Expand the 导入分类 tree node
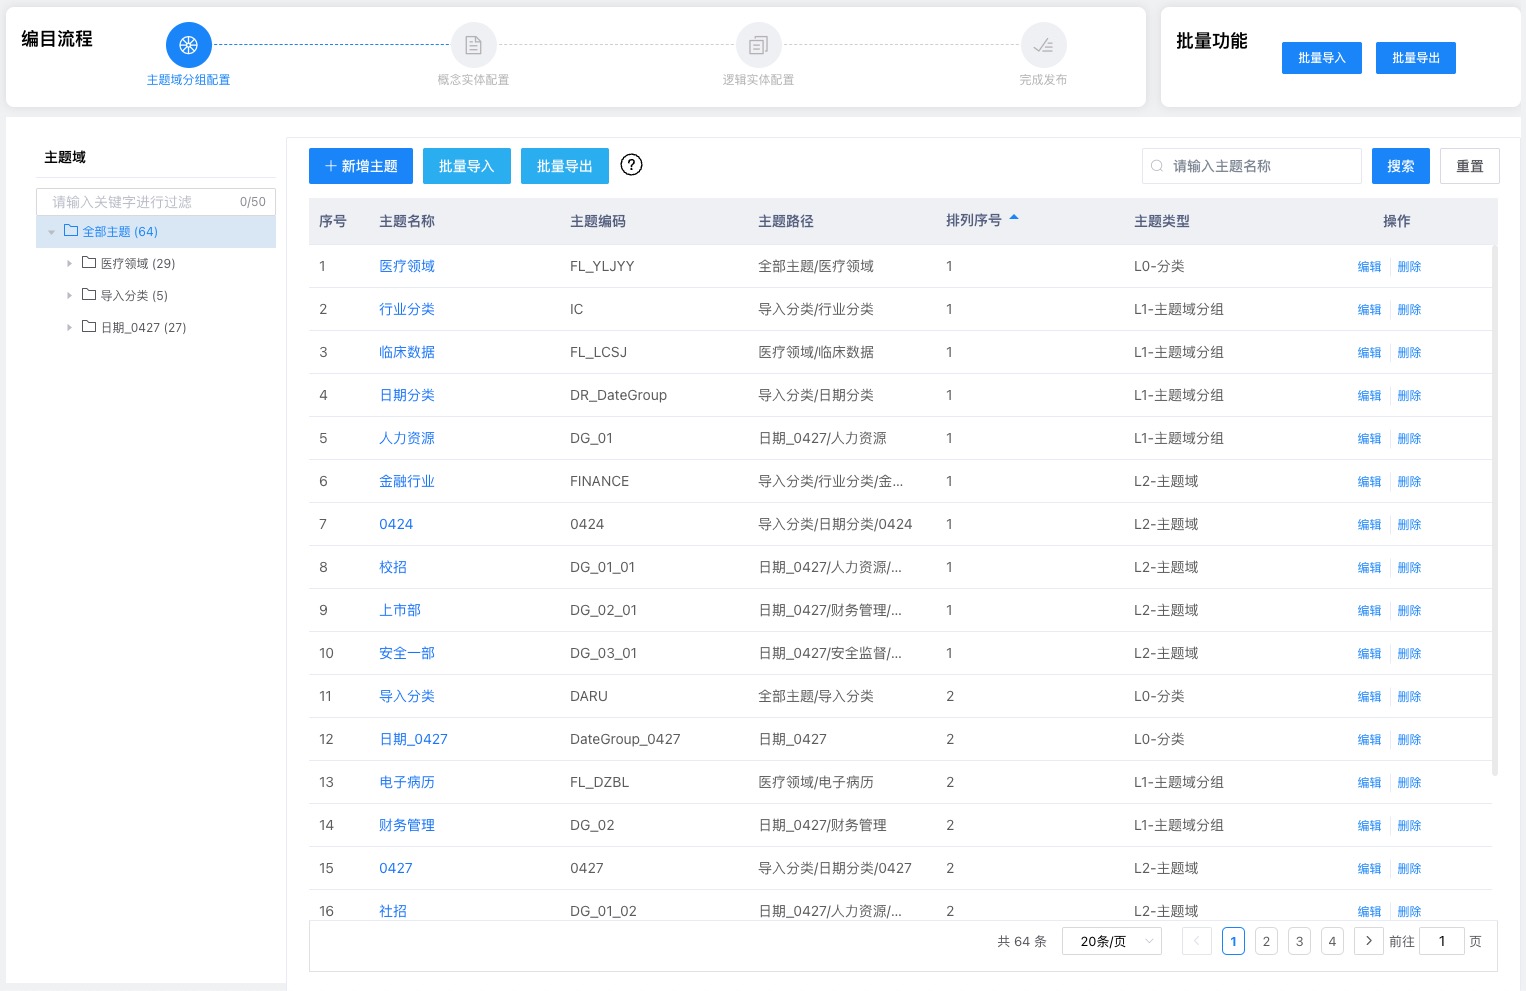 tap(69, 295)
